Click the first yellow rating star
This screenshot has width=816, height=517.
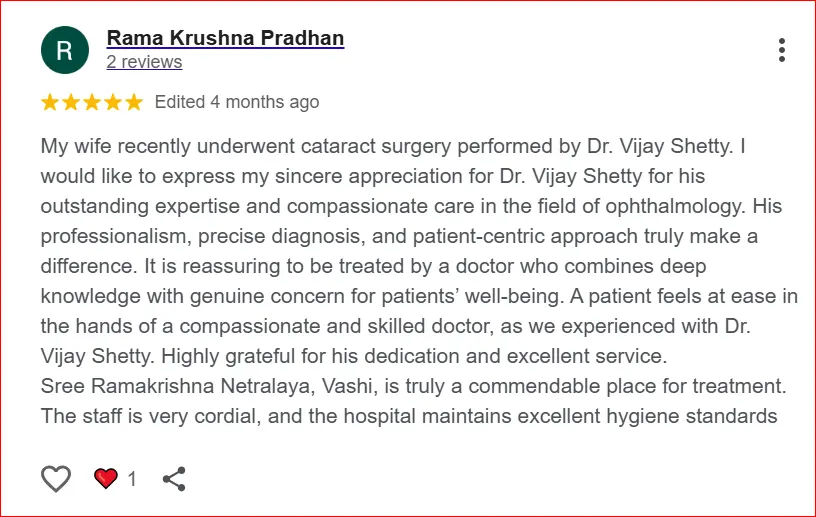50,102
